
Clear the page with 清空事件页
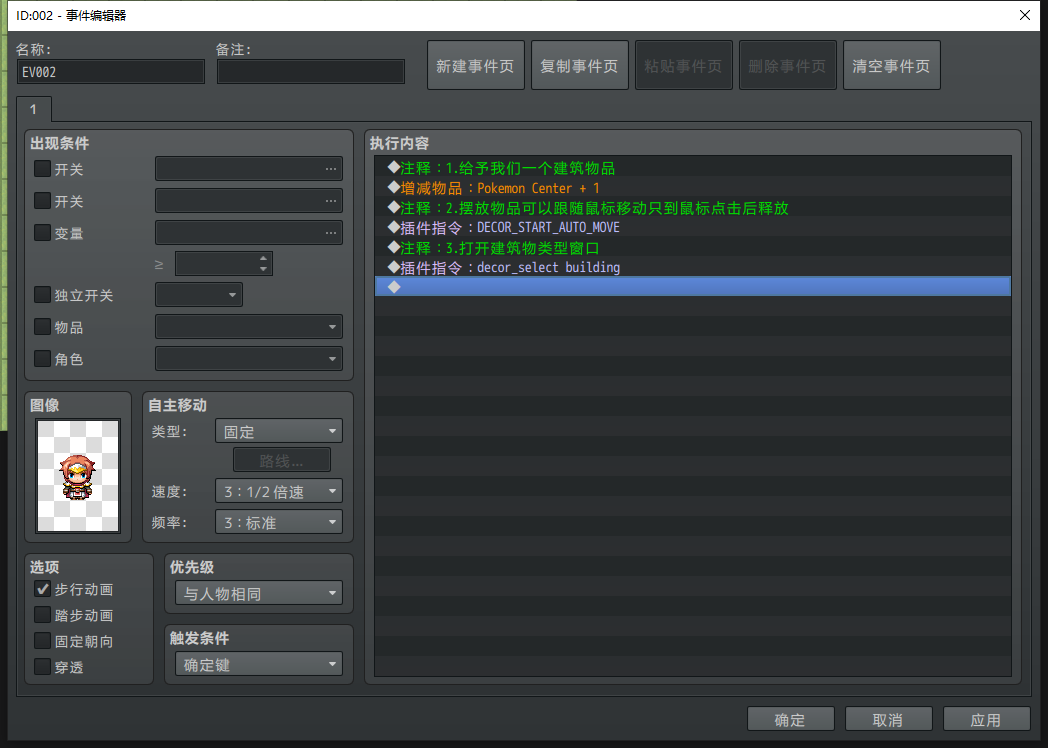click(891, 66)
